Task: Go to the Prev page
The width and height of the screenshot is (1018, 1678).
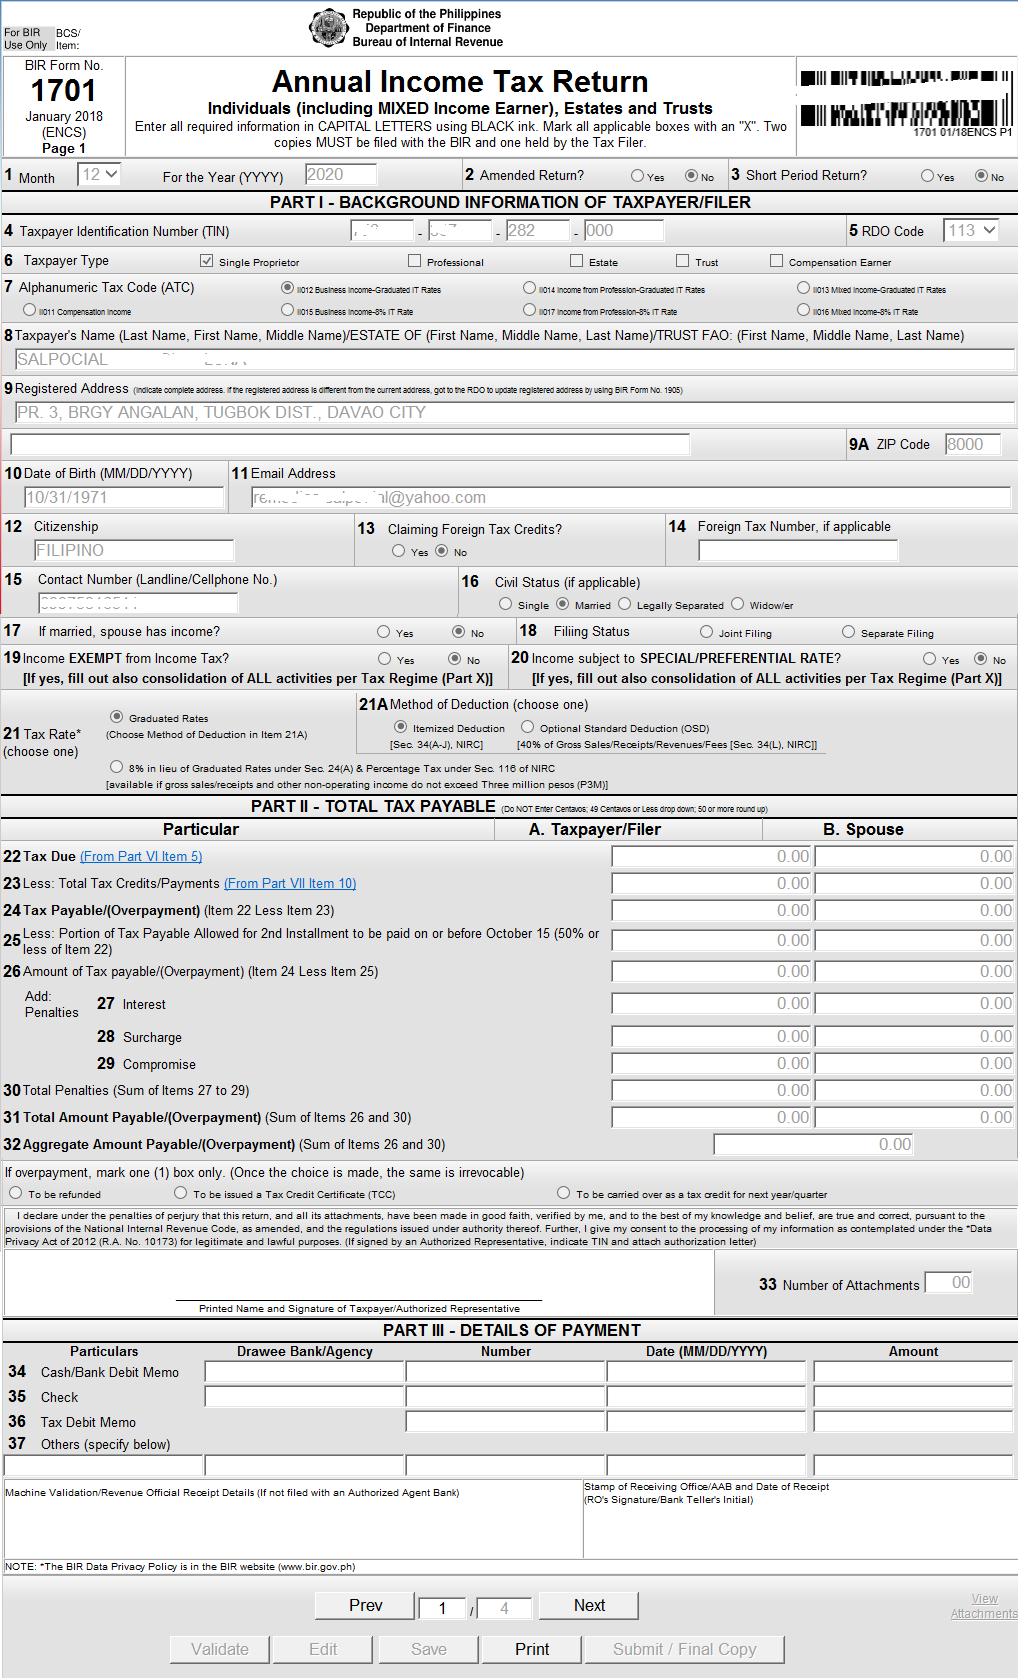Action: click(x=365, y=1605)
